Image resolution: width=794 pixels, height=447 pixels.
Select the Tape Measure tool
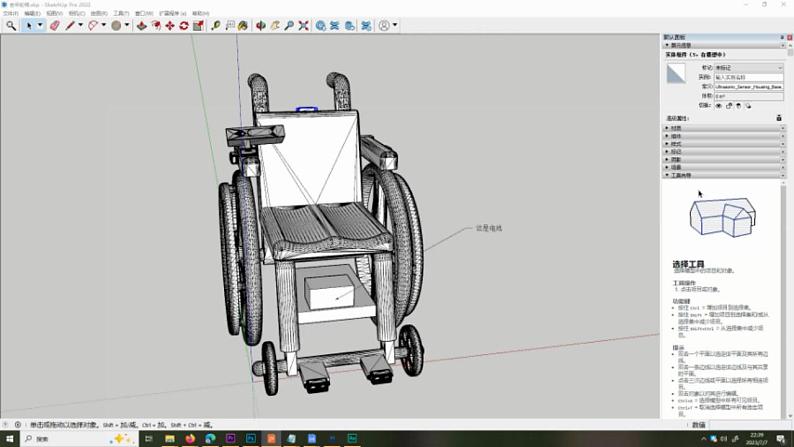click(215, 25)
